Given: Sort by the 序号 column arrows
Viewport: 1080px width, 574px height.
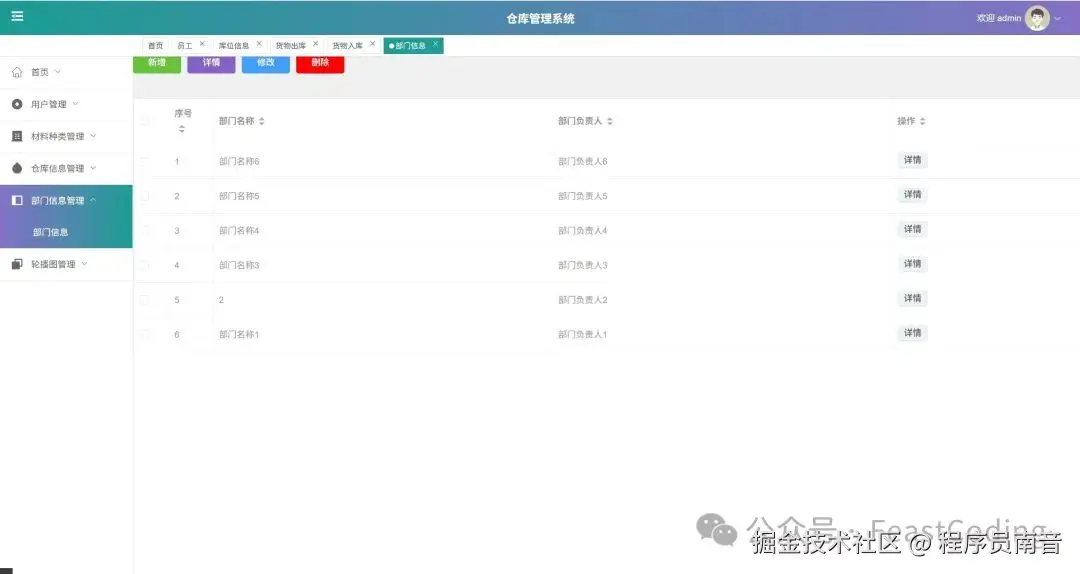Looking at the screenshot, I should [x=182, y=129].
